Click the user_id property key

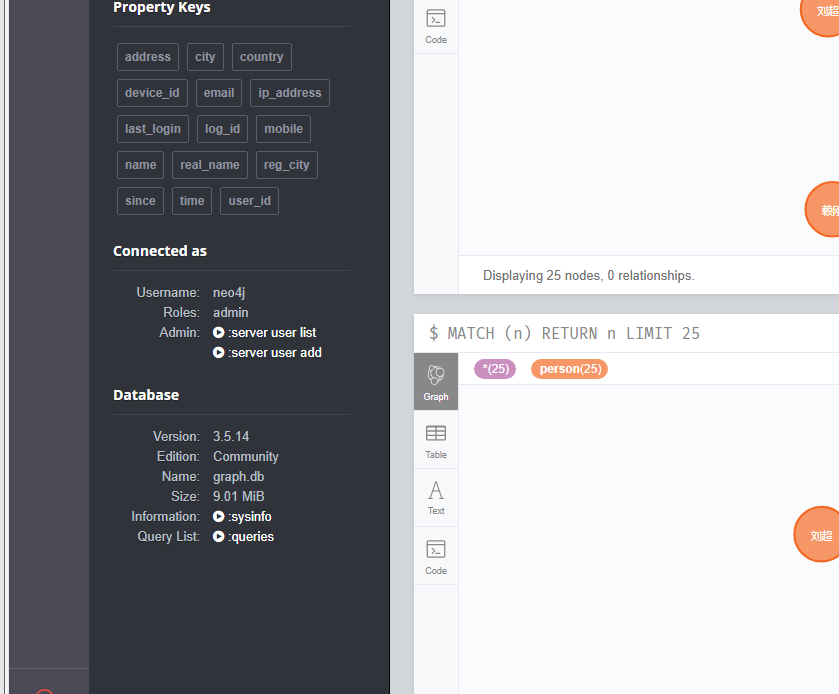coord(249,201)
